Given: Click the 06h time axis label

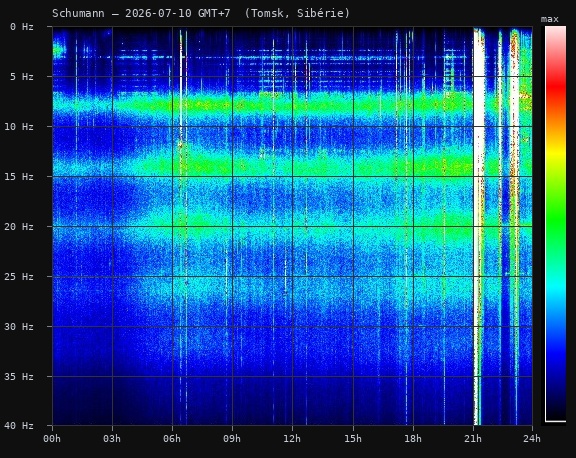Looking at the screenshot, I should click(x=172, y=439).
